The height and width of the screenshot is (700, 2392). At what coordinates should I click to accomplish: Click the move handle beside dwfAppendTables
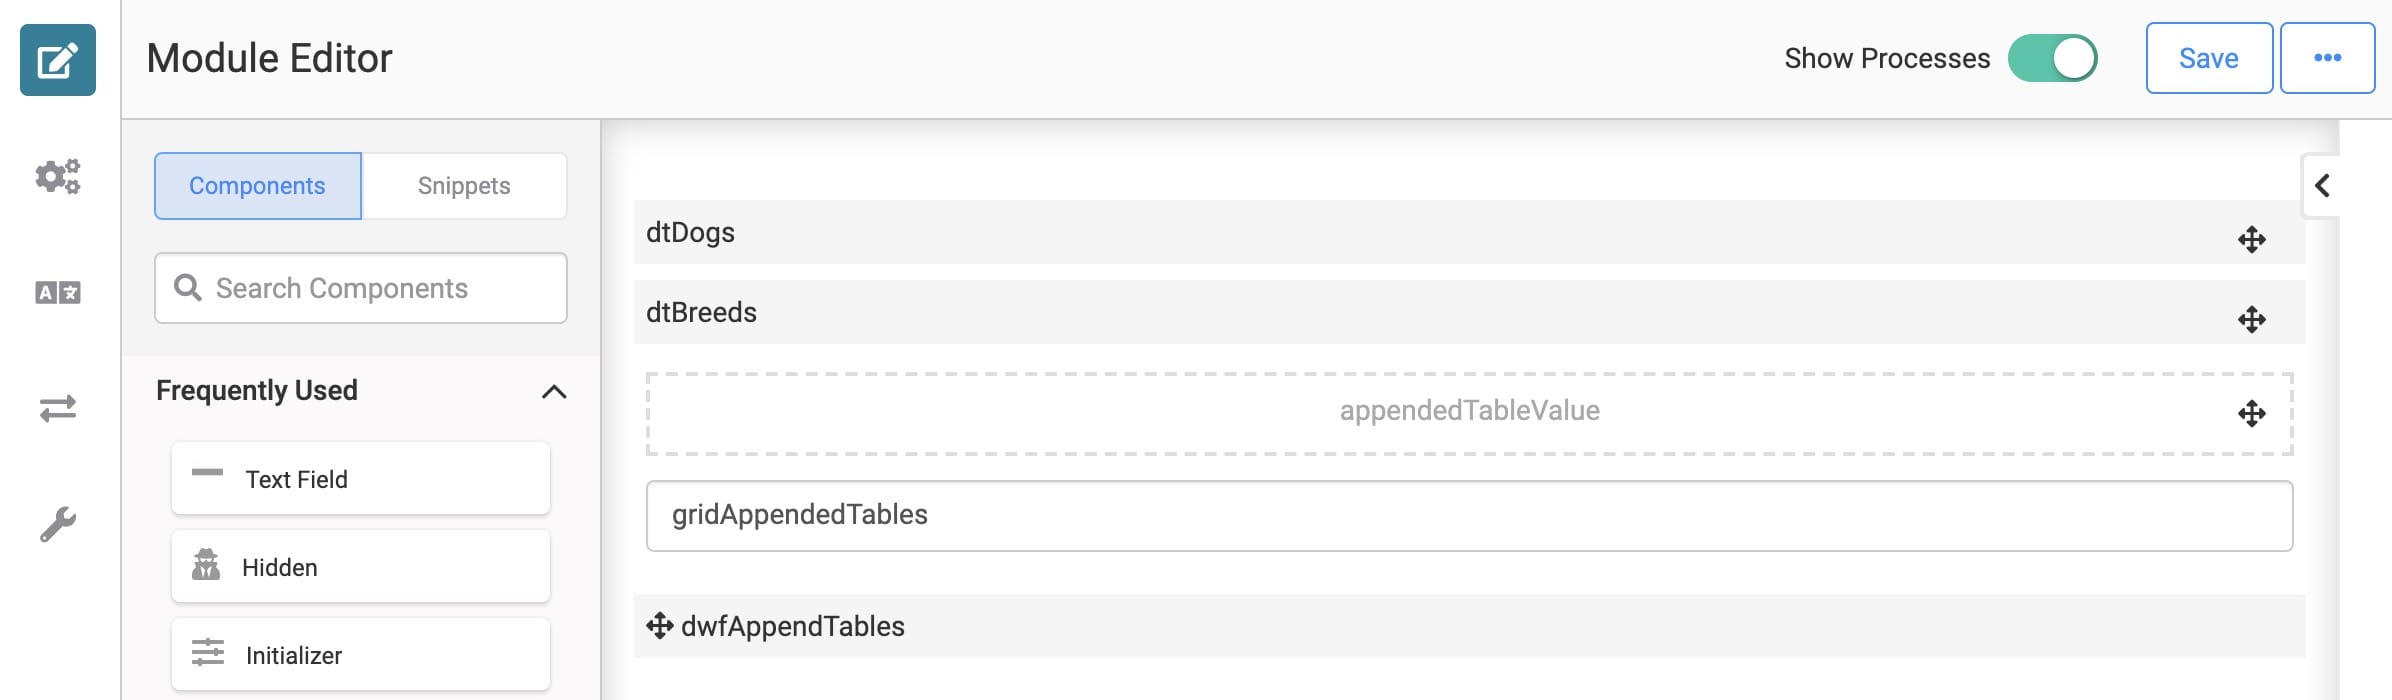click(659, 626)
